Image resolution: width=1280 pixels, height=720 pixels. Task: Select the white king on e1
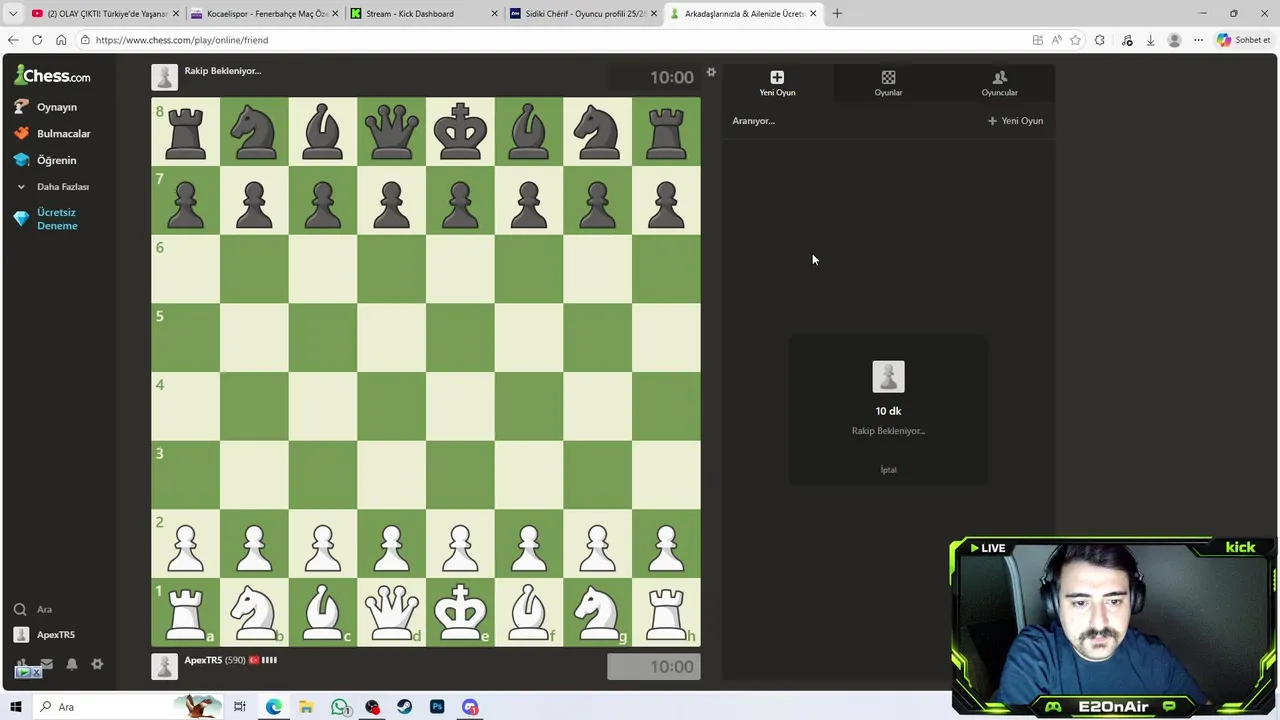pos(460,612)
